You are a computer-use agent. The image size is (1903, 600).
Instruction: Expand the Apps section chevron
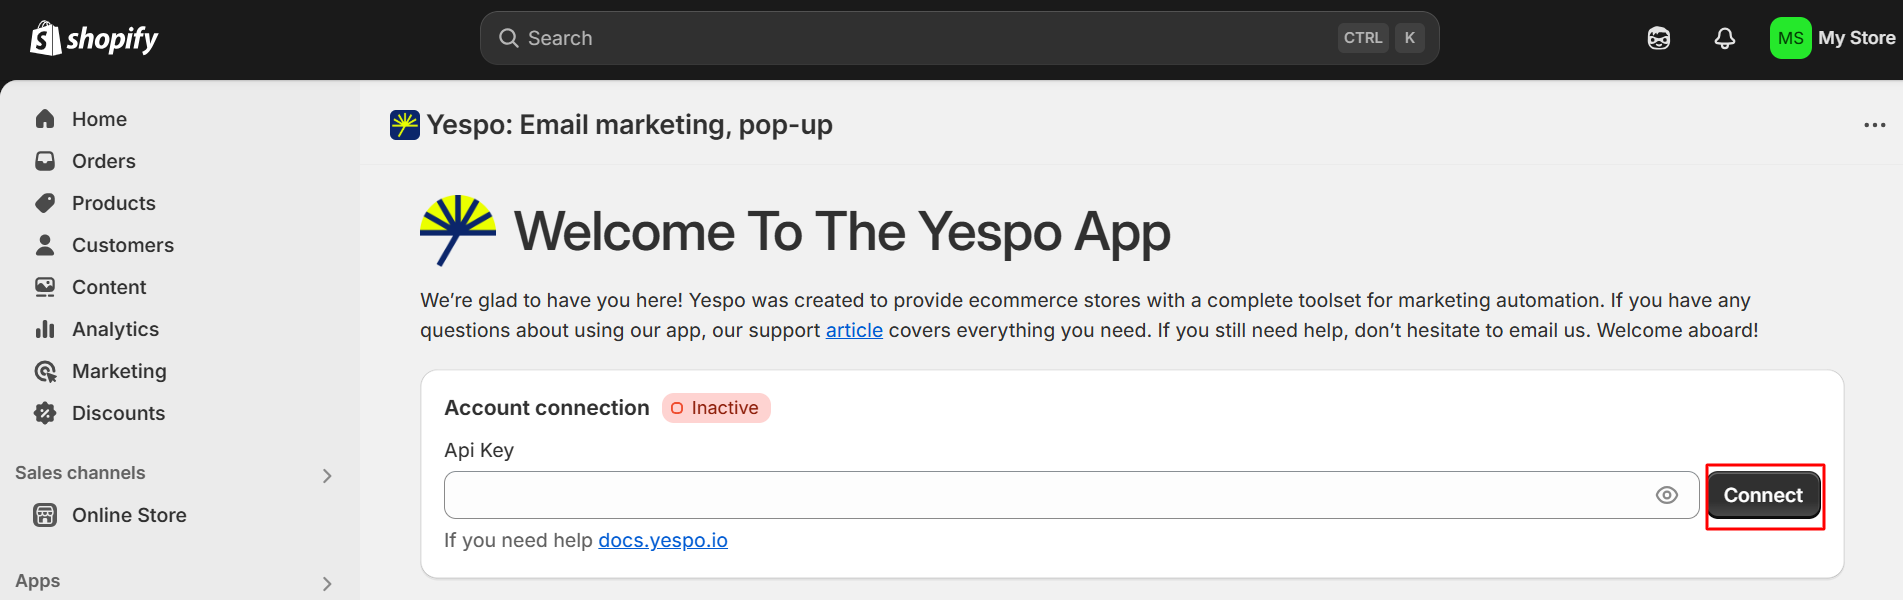pyautogui.click(x=326, y=583)
